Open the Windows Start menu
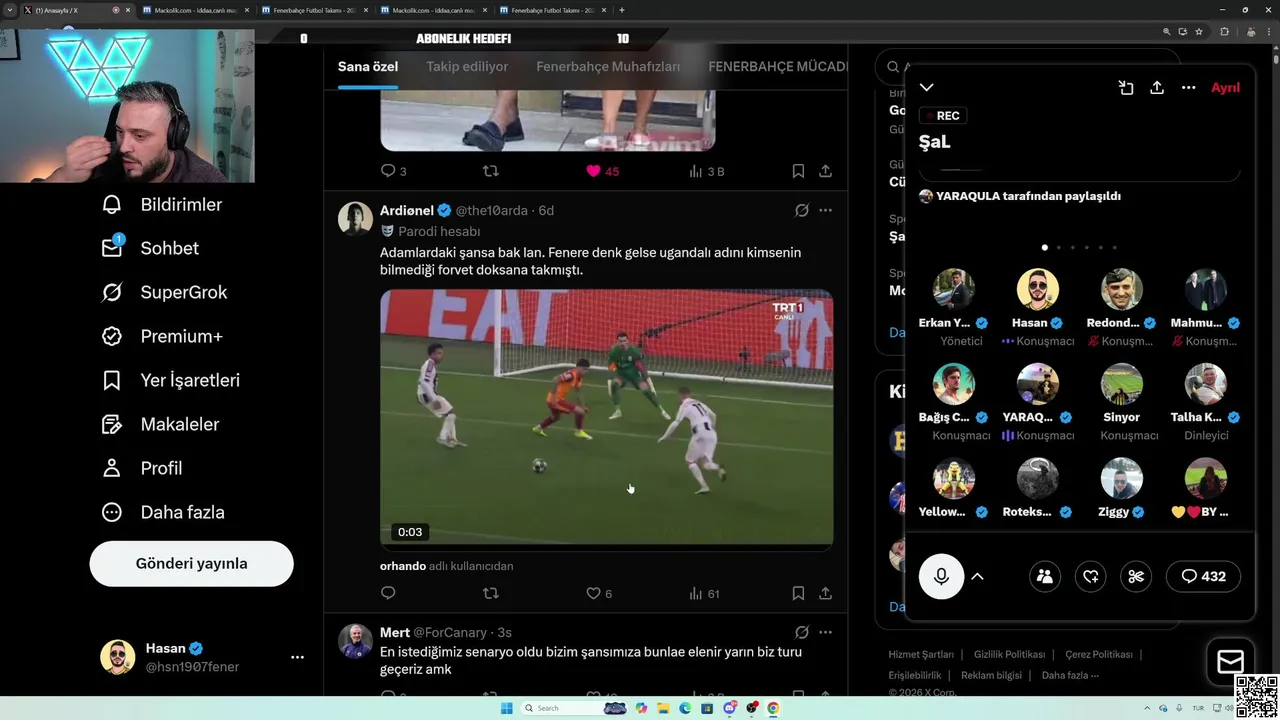1280x720 pixels. click(507, 708)
